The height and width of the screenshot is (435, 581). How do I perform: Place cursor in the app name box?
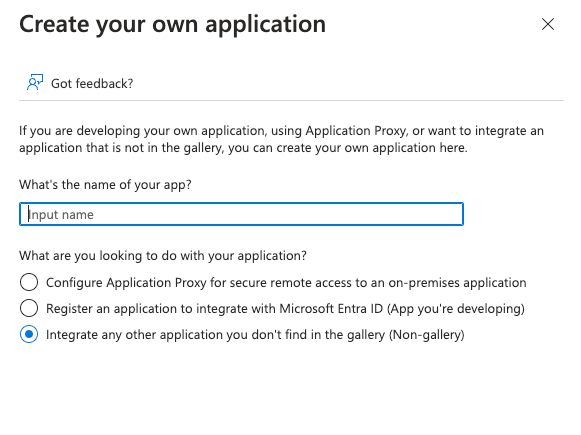(x=241, y=214)
